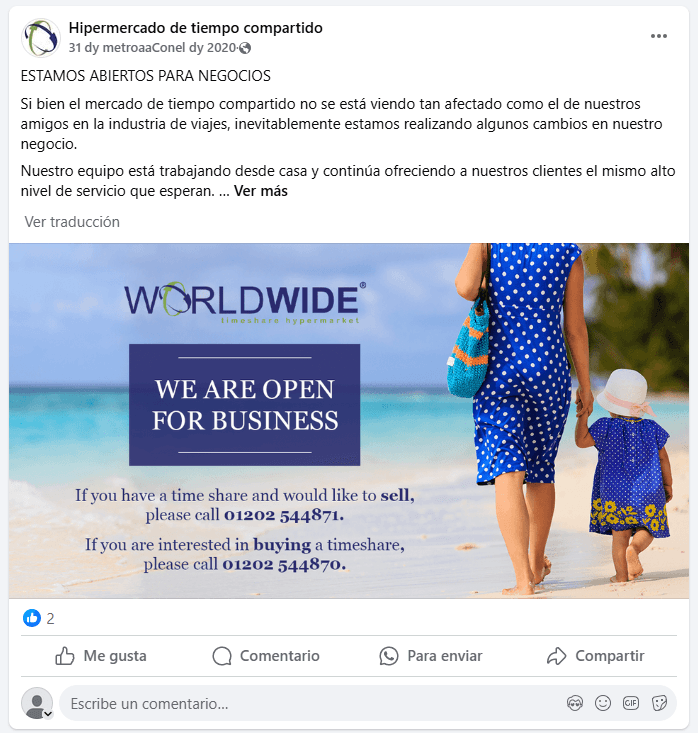
Task: Open the emoji picker in comment box
Action: 603,703
